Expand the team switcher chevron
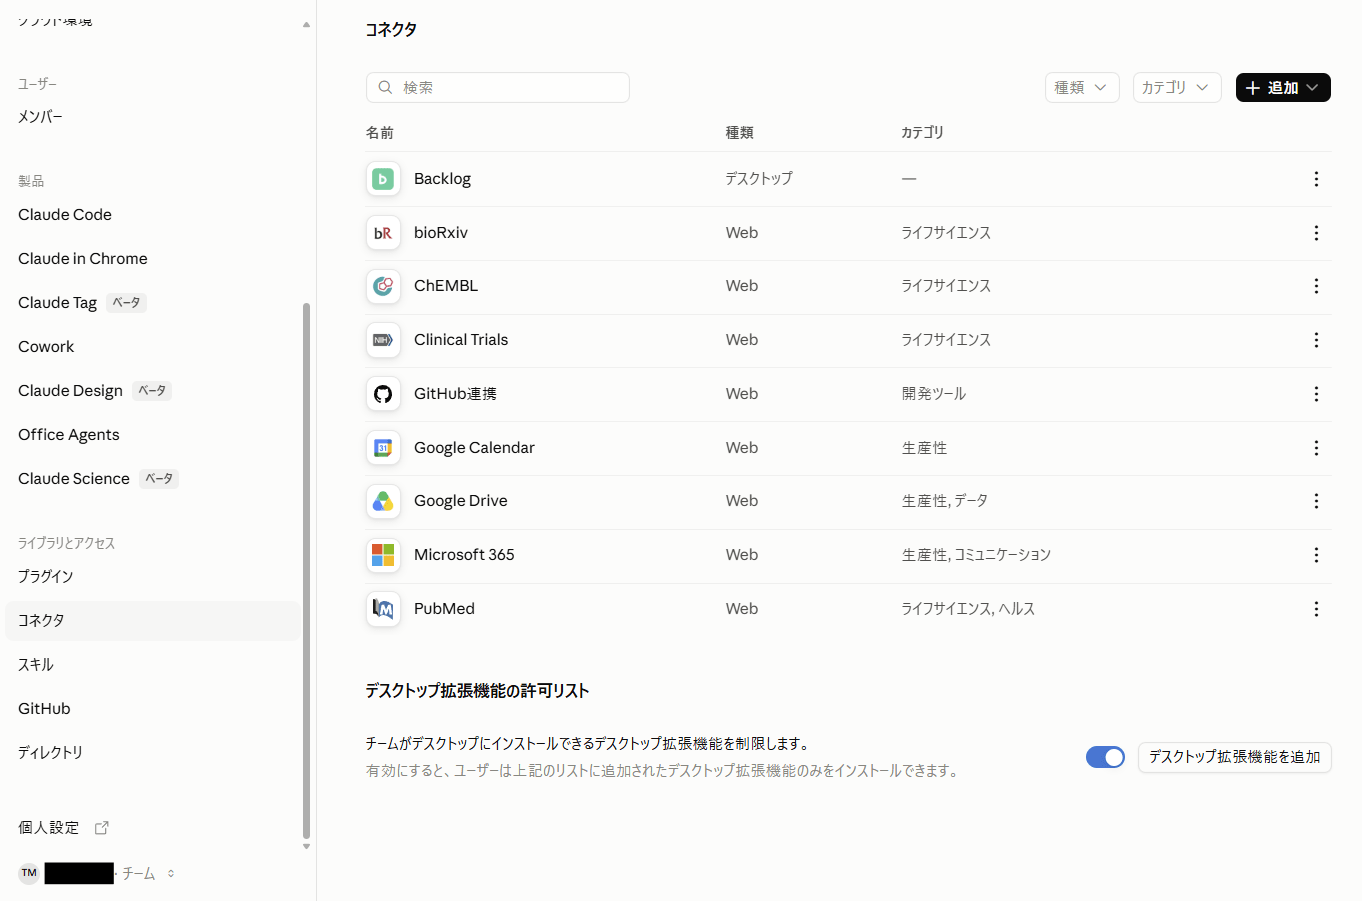 click(x=171, y=873)
